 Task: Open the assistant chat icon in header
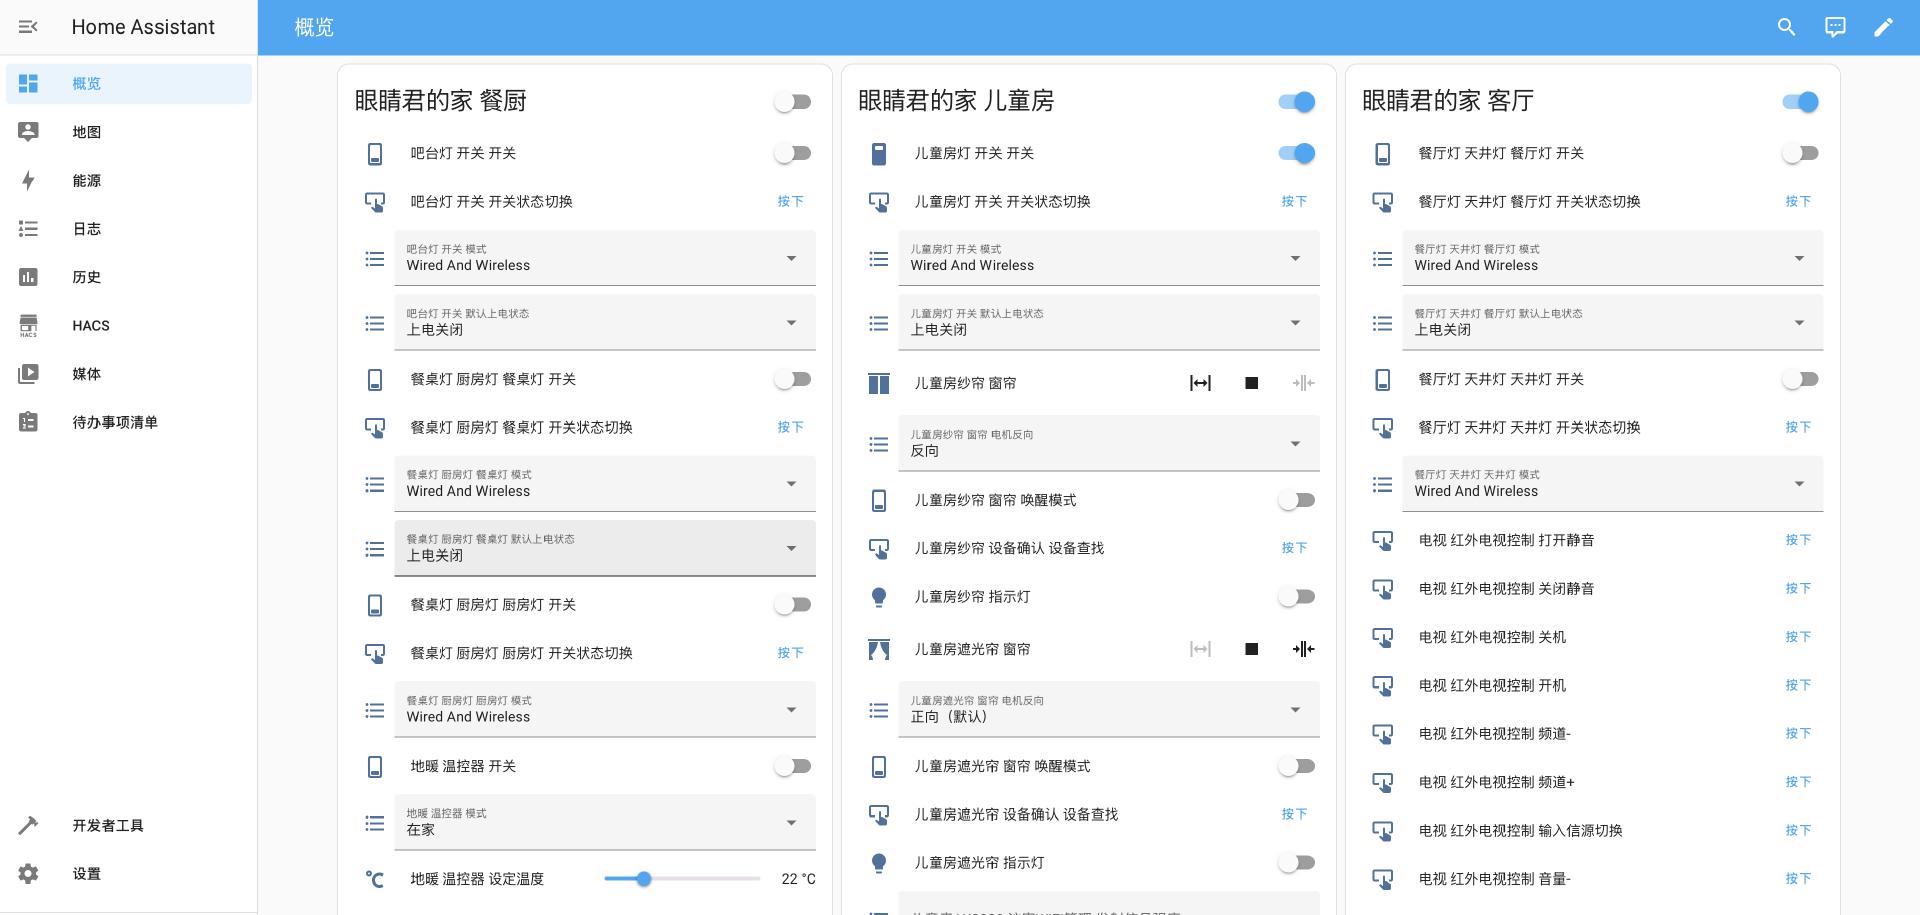click(x=1835, y=27)
